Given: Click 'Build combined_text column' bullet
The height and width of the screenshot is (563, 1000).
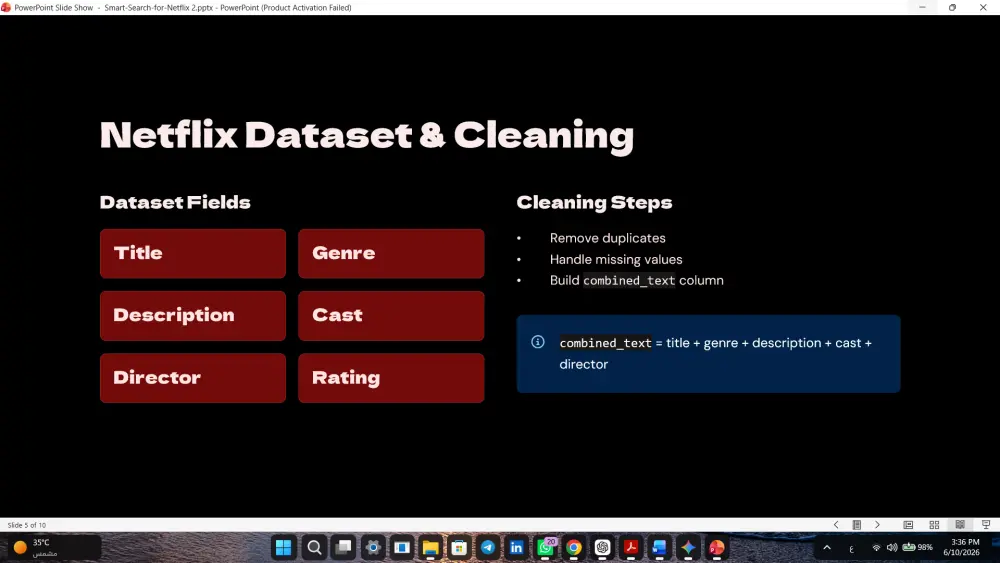Looking at the screenshot, I should [636, 281].
